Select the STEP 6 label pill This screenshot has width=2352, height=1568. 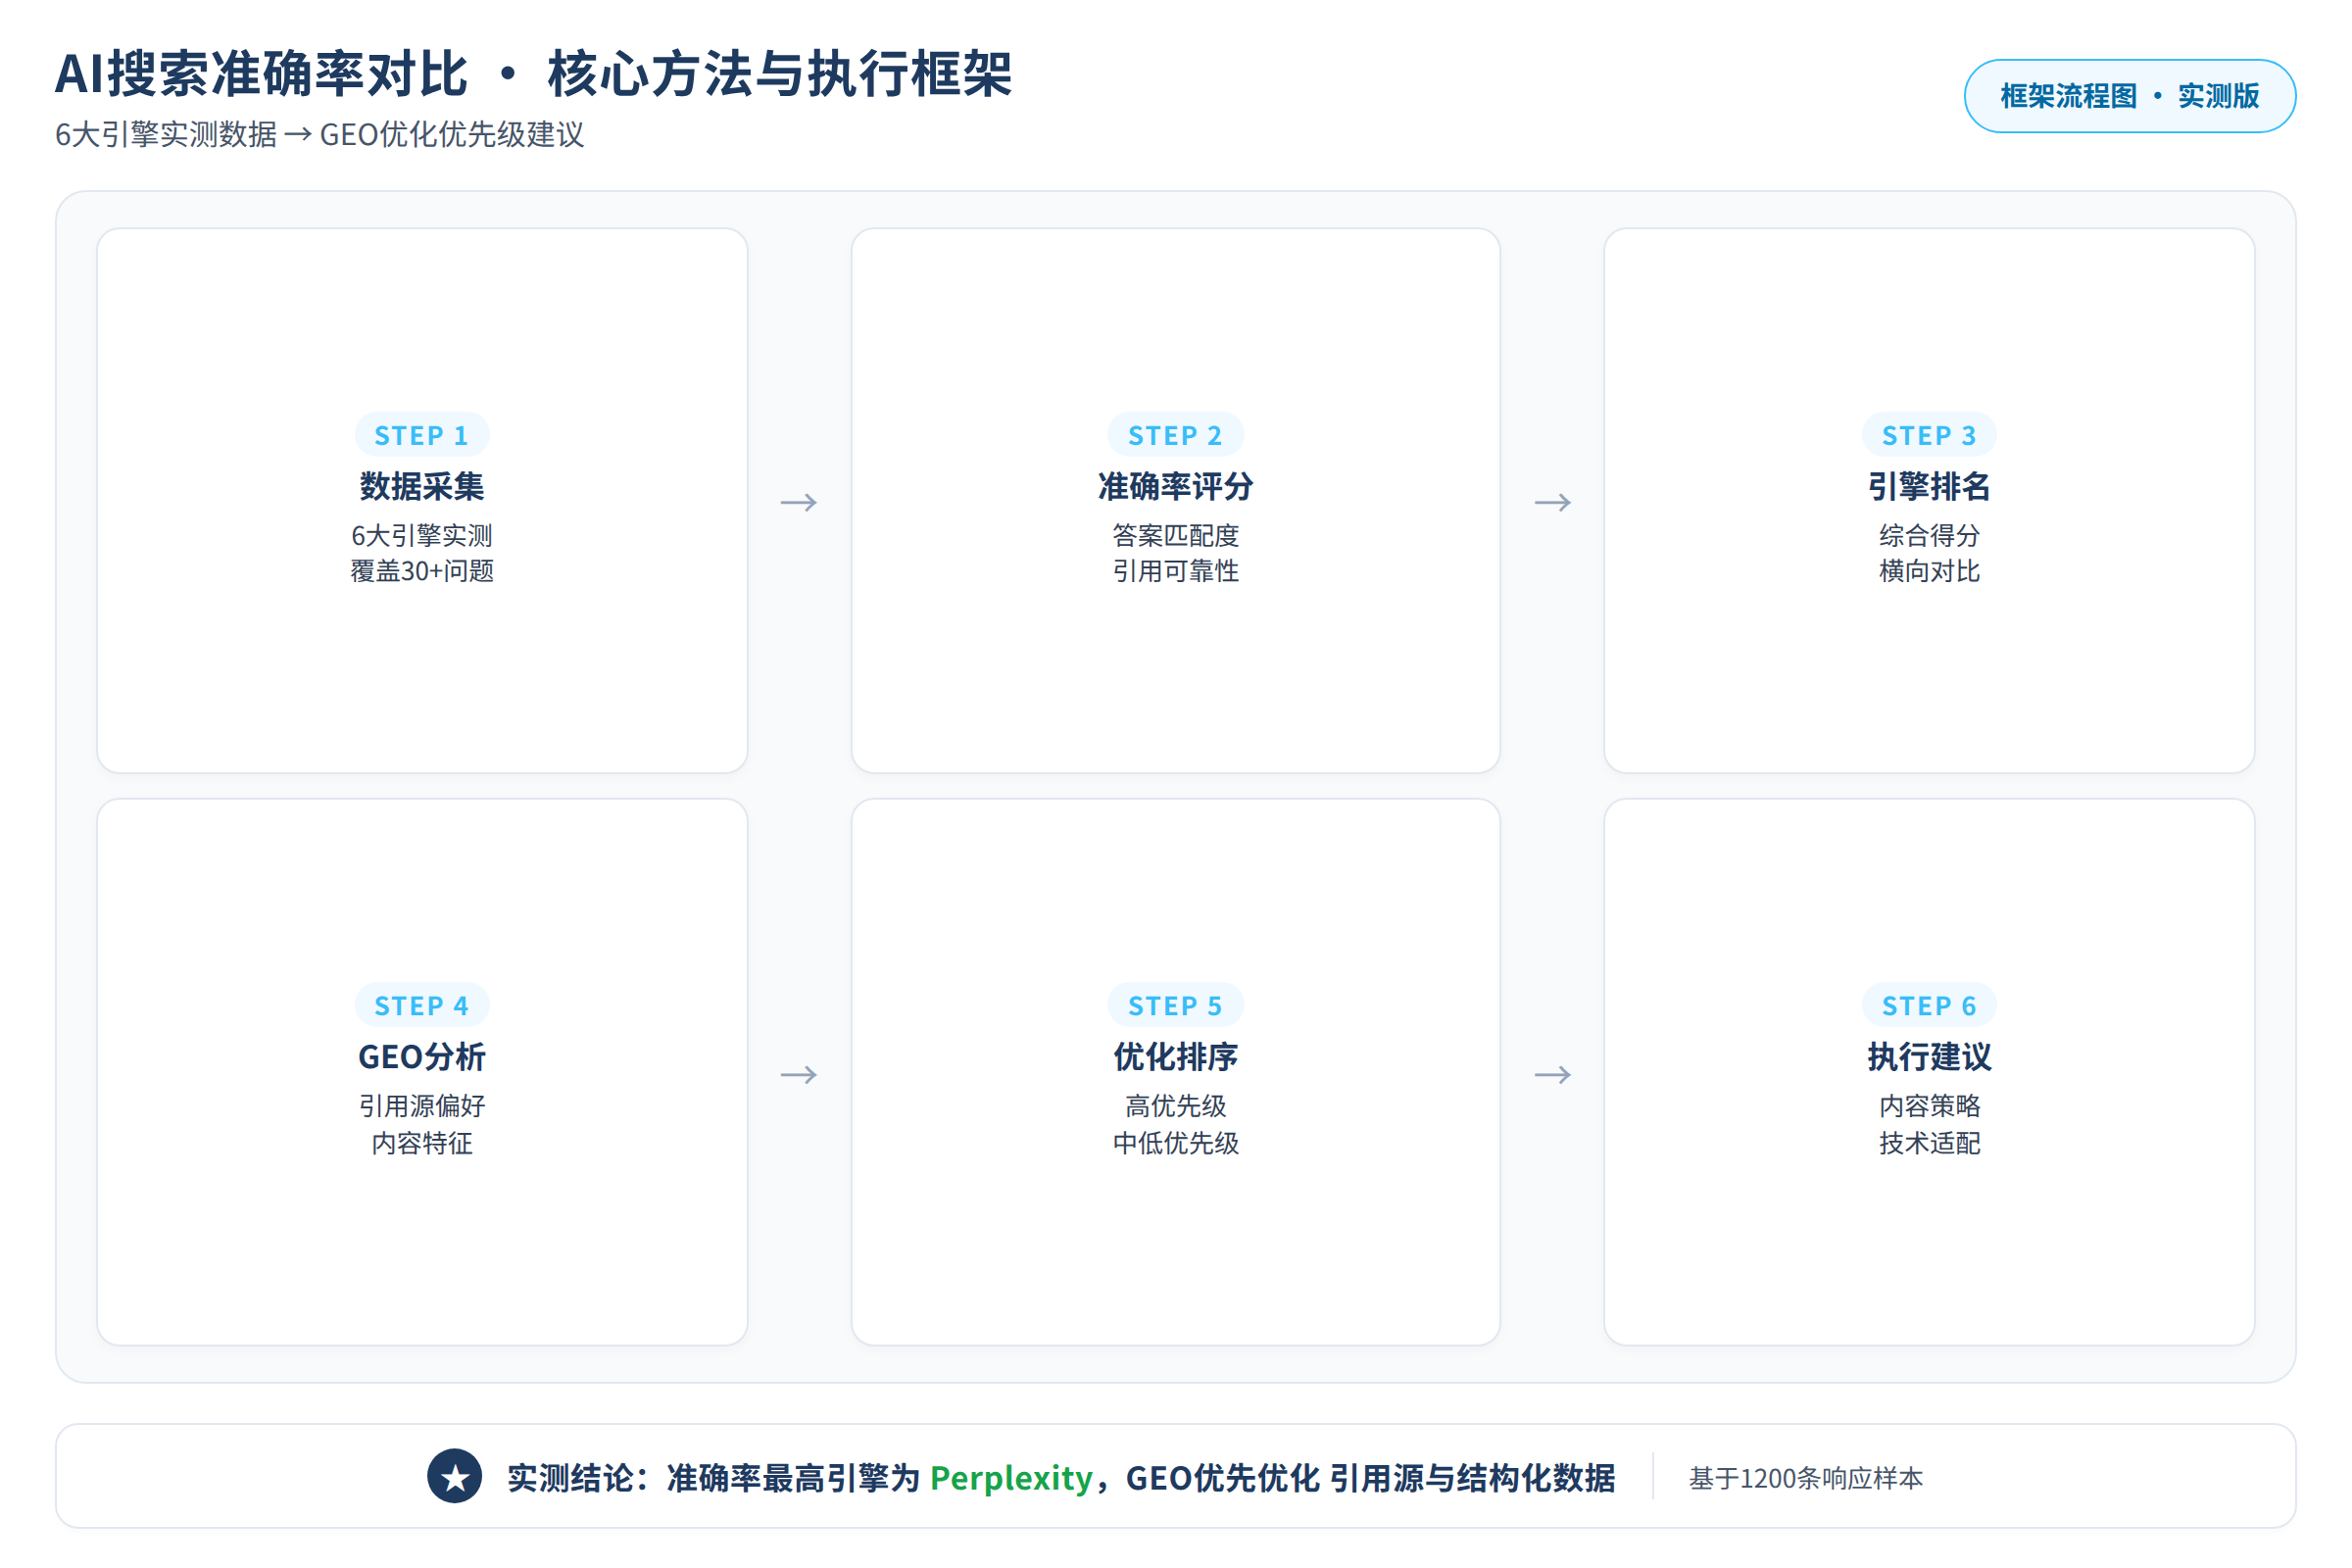tap(1929, 1005)
